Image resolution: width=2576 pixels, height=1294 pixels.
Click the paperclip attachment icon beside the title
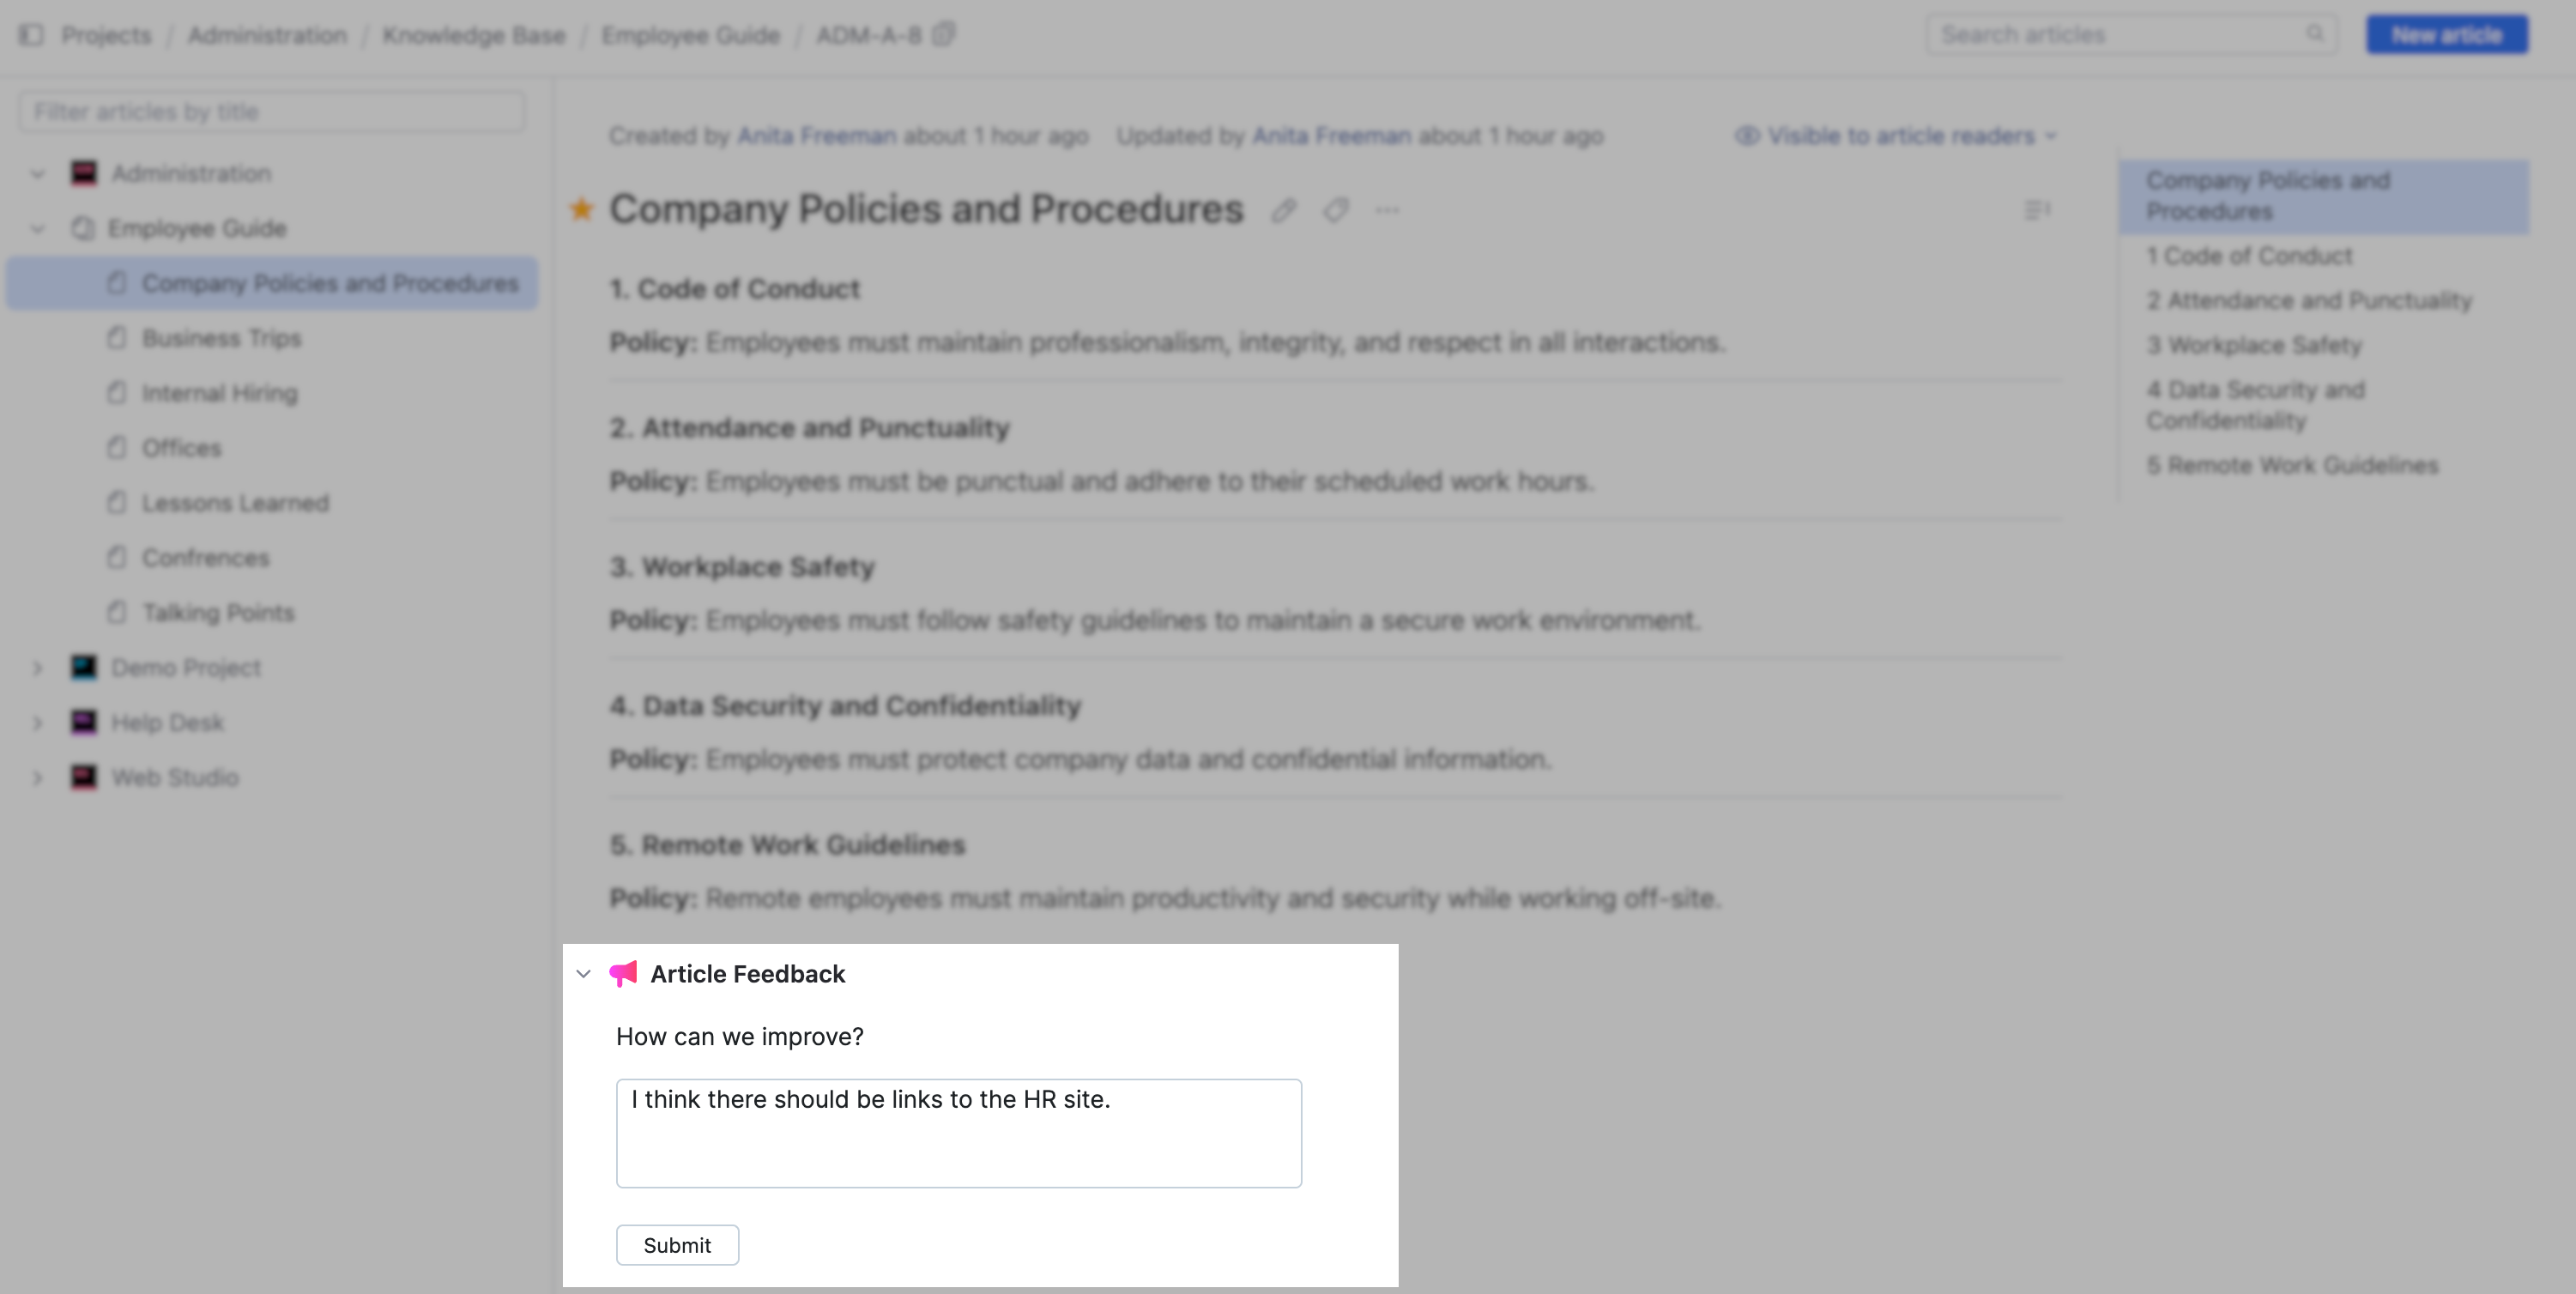(1284, 211)
